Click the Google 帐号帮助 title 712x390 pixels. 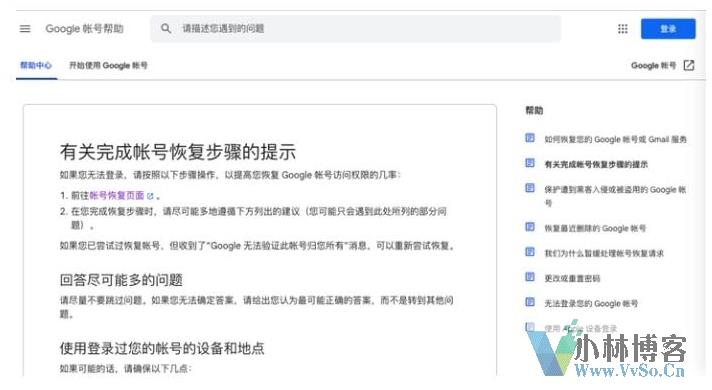point(84,29)
